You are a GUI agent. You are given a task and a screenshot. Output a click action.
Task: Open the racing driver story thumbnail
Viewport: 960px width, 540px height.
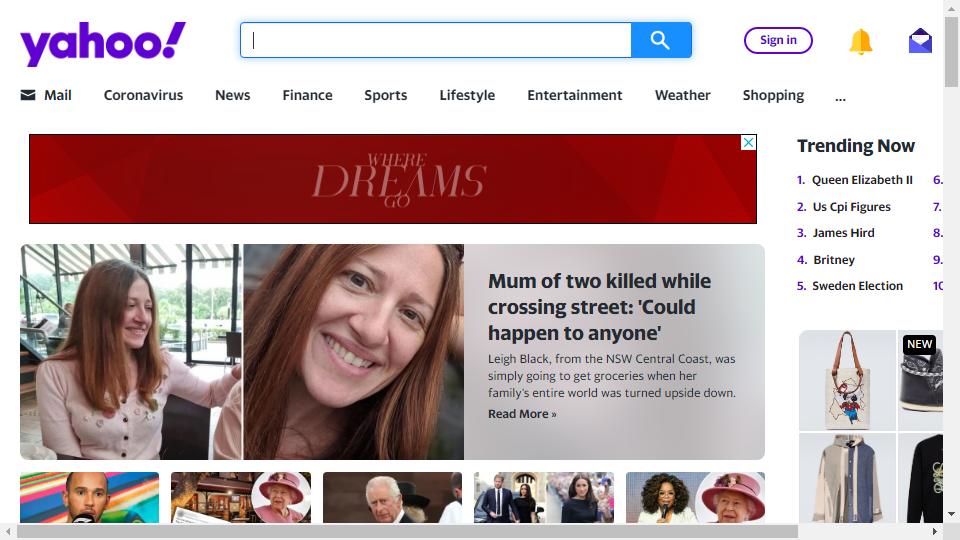coord(89,497)
